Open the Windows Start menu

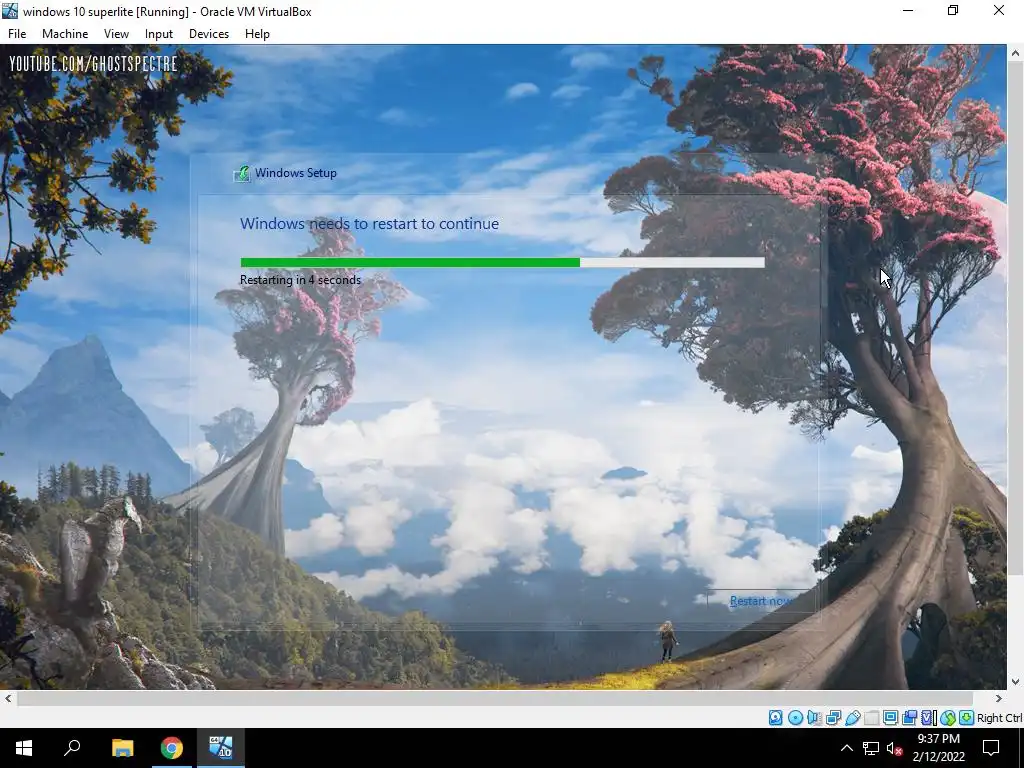(24, 748)
